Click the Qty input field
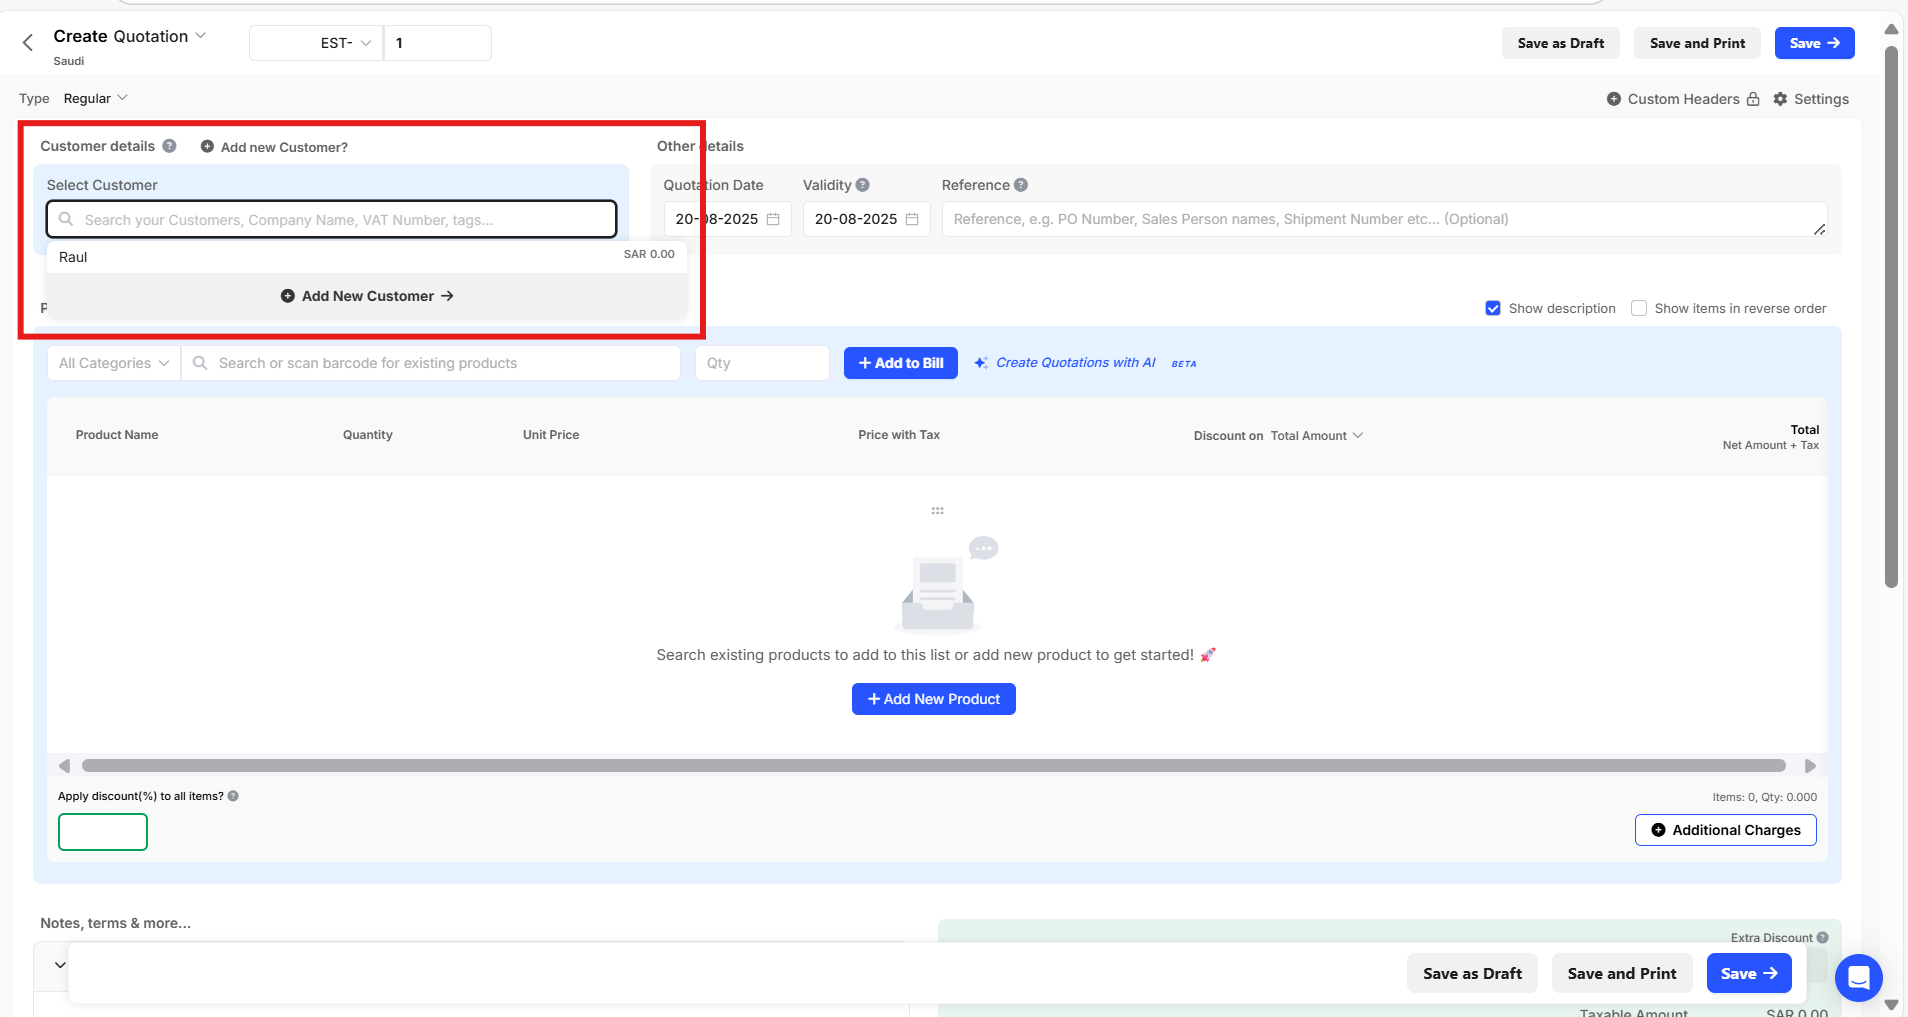The image size is (1908, 1017). pos(762,363)
